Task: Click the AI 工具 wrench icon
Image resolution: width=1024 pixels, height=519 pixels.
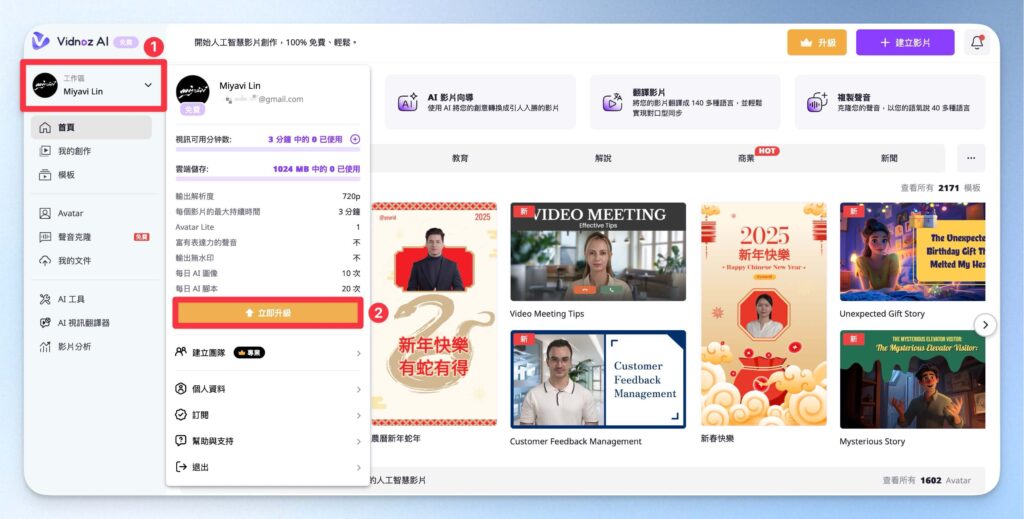Action: 45,299
